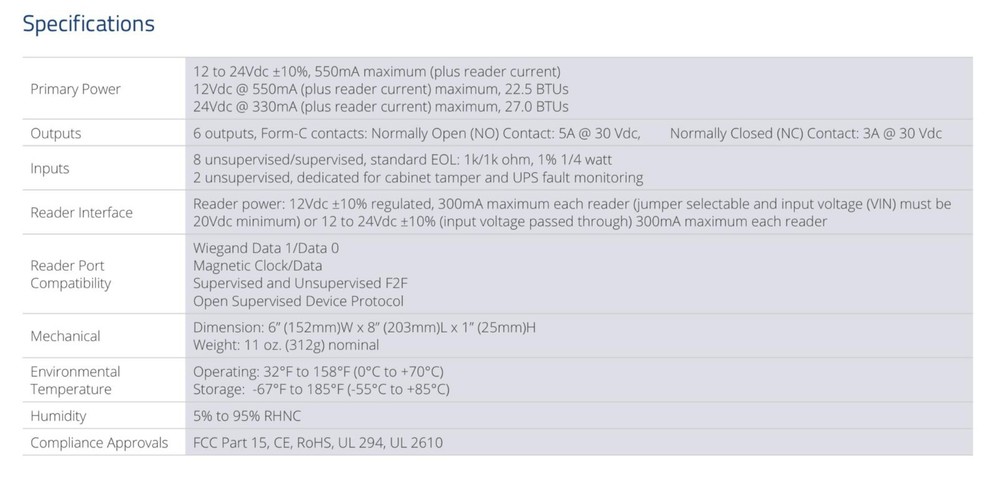The image size is (1000, 483).
Task: Click the 24Vdc @ 330mA power line
Action: tap(381, 107)
